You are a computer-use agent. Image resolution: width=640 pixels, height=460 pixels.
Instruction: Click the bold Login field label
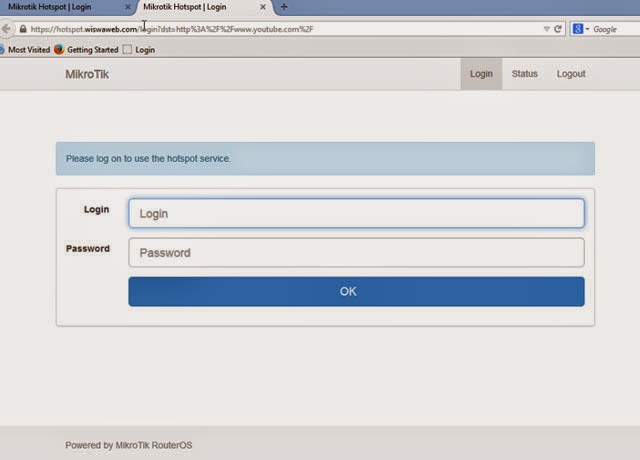pyautogui.click(x=96, y=209)
